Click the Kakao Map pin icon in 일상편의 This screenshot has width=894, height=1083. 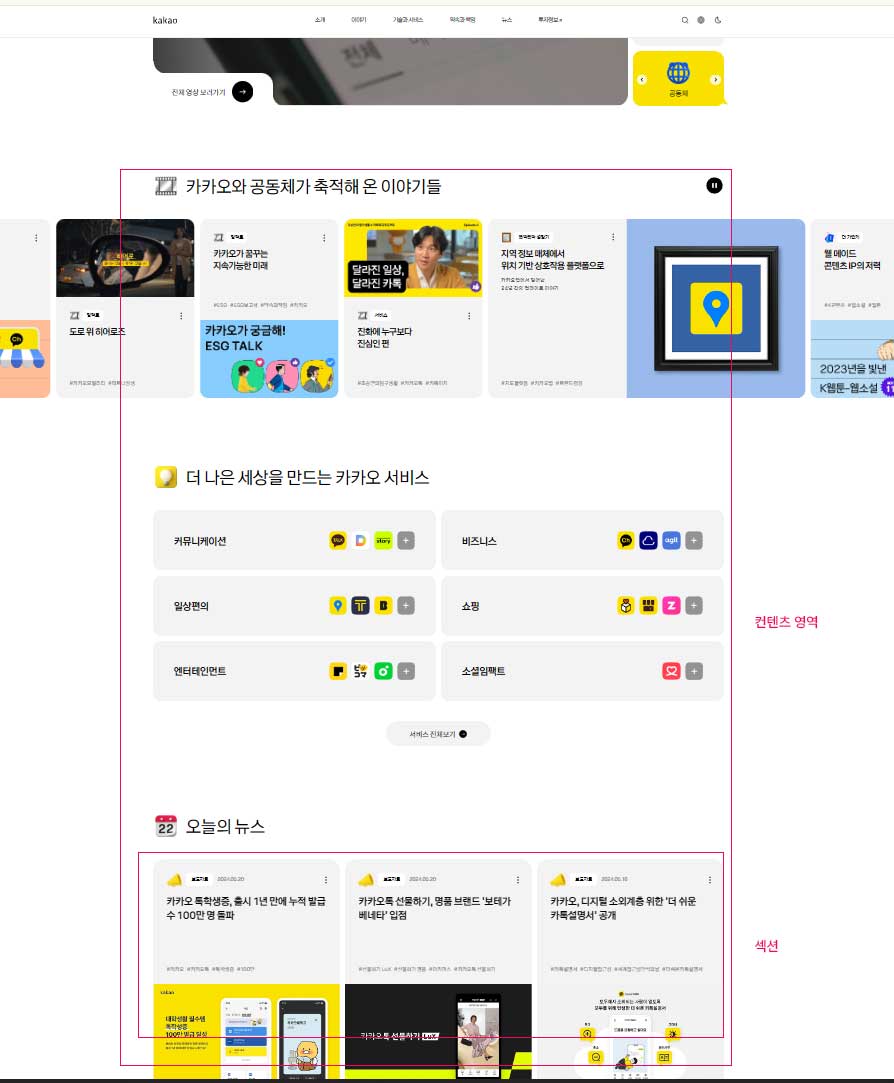pyautogui.click(x=338, y=606)
